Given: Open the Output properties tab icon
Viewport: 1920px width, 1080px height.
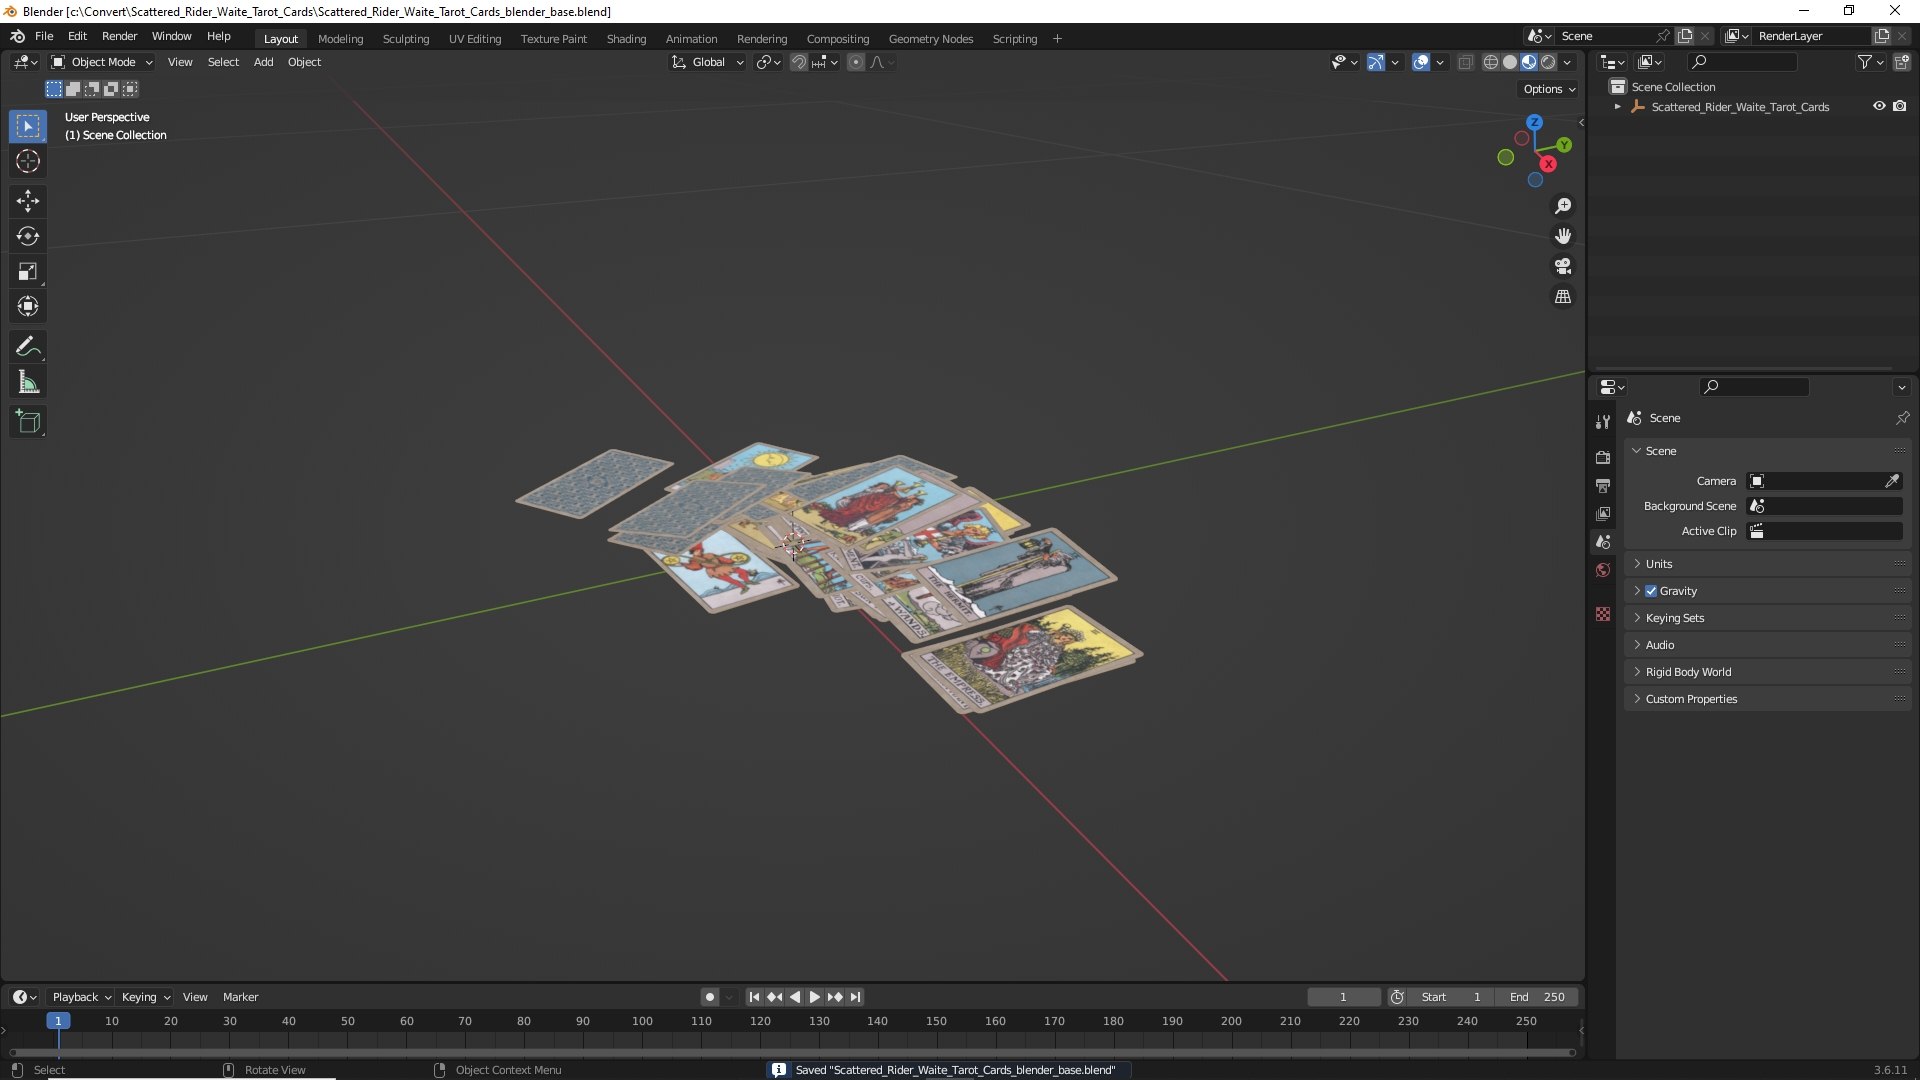Looking at the screenshot, I should (x=1603, y=485).
